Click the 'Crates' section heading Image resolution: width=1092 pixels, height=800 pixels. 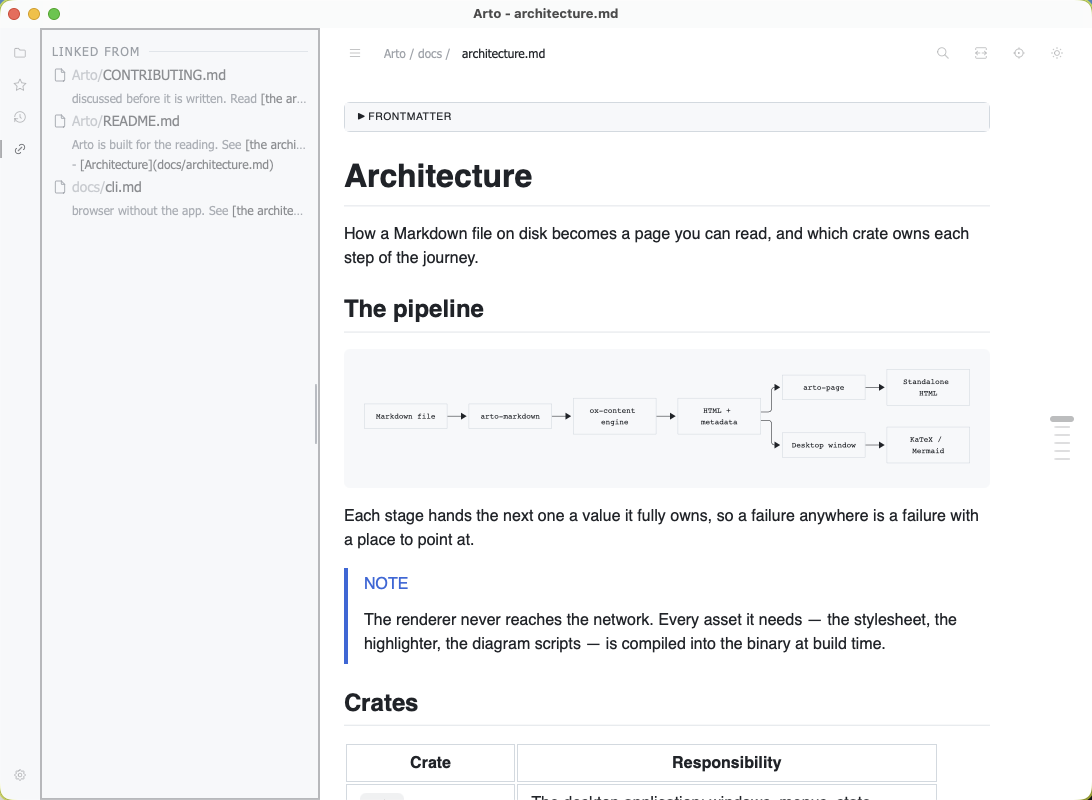pyautogui.click(x=381, y=703)
